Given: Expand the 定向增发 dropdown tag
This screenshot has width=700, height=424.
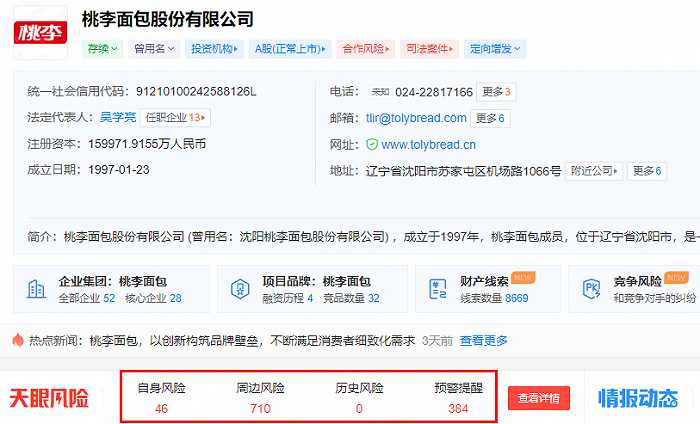Looking at the screenshot, I should coord(495,49).
